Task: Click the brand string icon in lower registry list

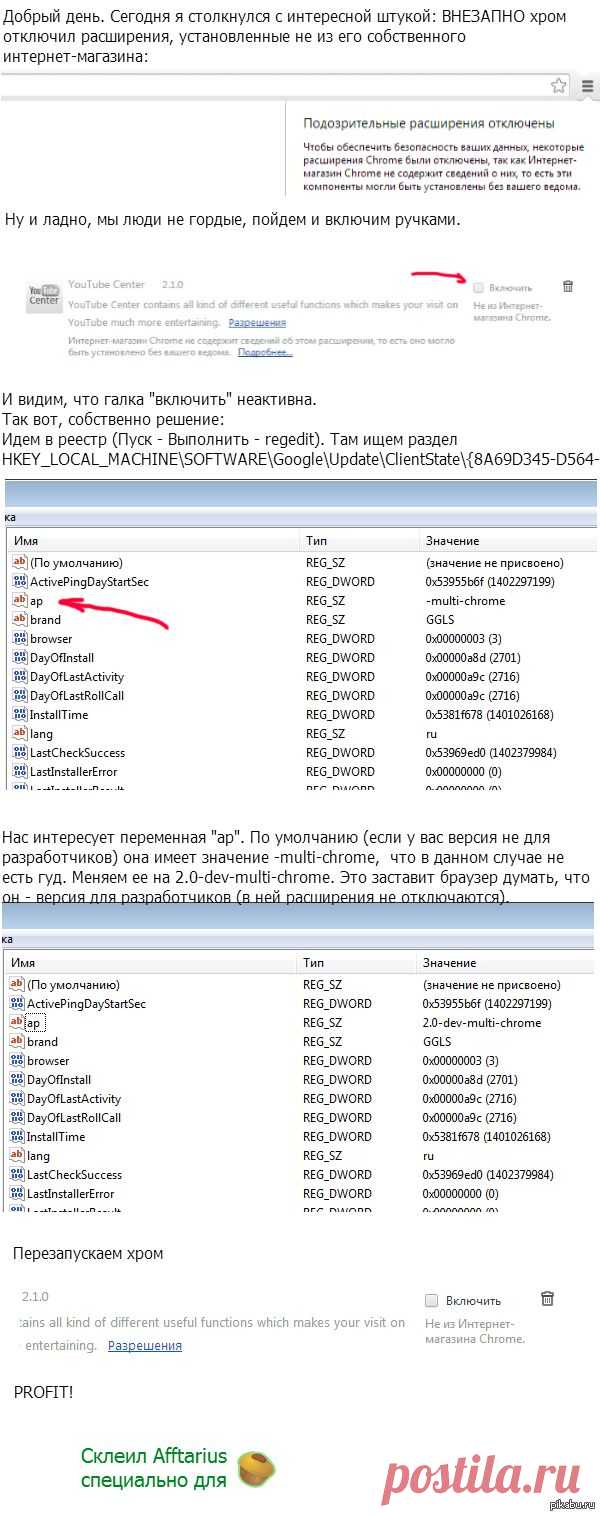Action: coord(16,1041)
